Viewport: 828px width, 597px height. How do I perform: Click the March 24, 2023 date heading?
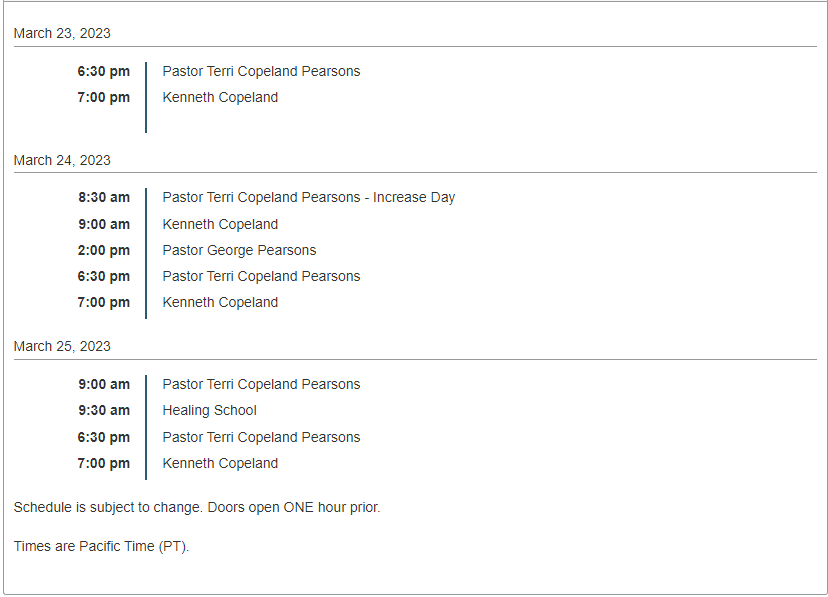coord(62,160)
